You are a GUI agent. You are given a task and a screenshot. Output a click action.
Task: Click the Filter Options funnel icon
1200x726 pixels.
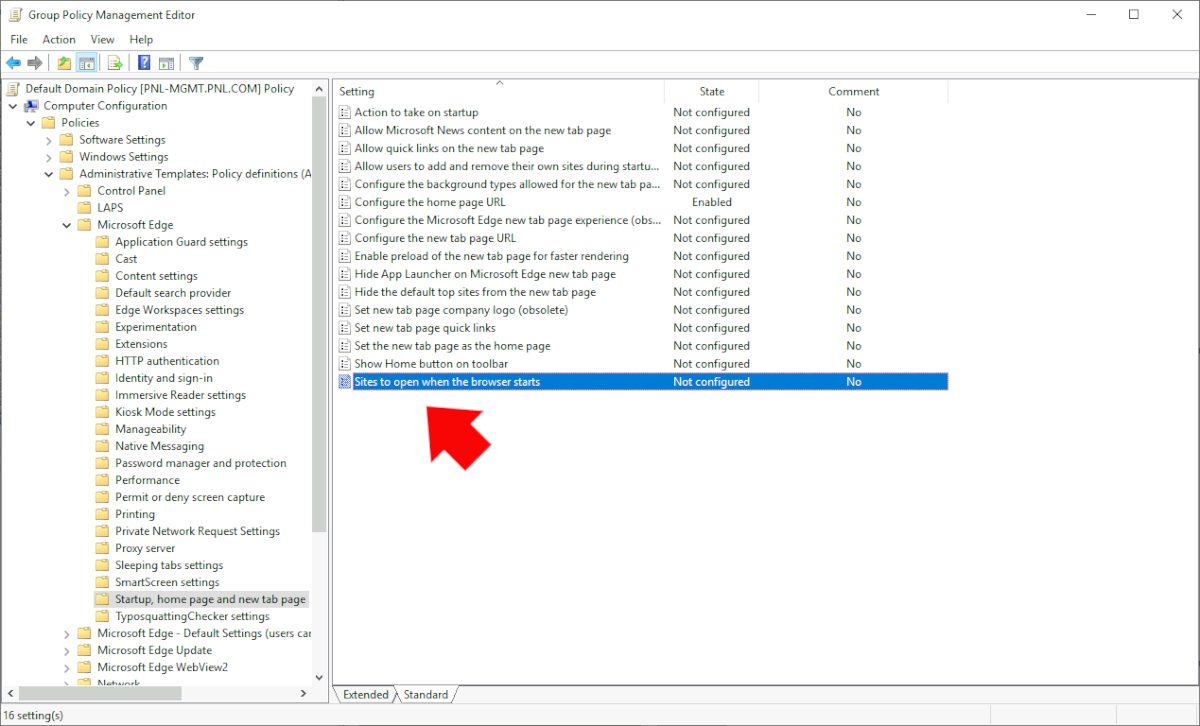click(196, 62)
